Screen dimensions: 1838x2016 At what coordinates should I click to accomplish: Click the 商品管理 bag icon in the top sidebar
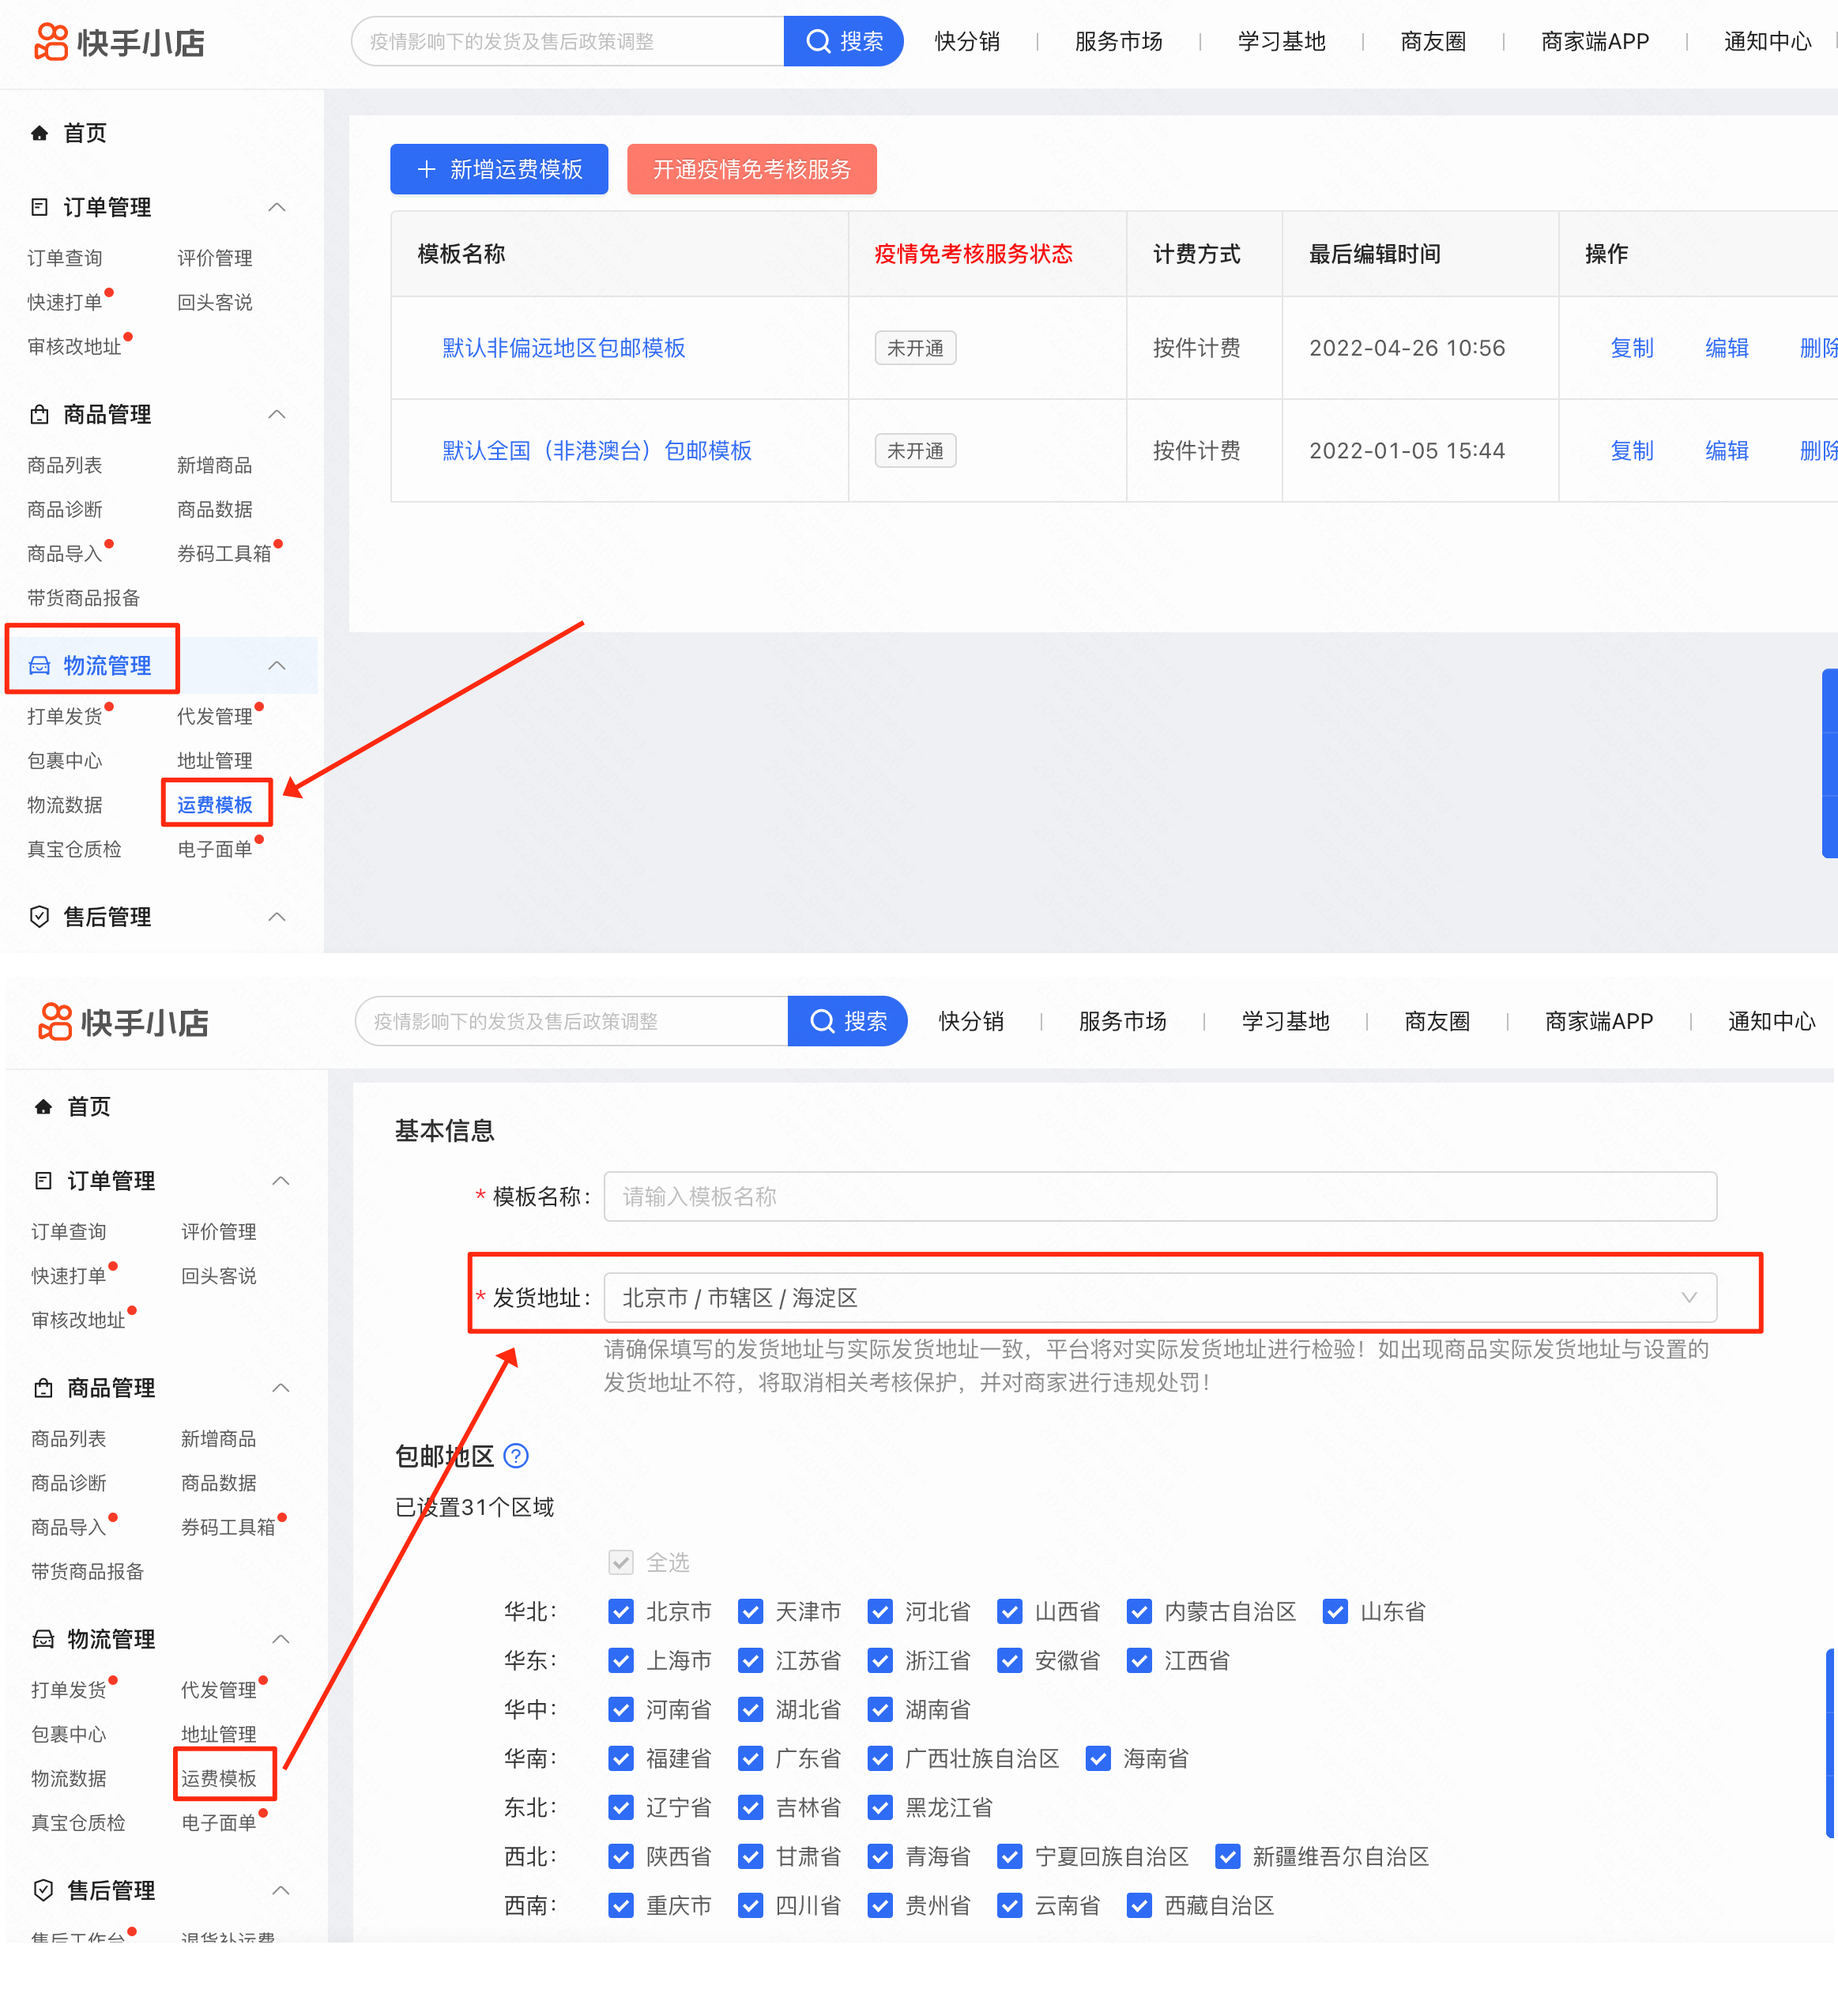tap(39, 414)
